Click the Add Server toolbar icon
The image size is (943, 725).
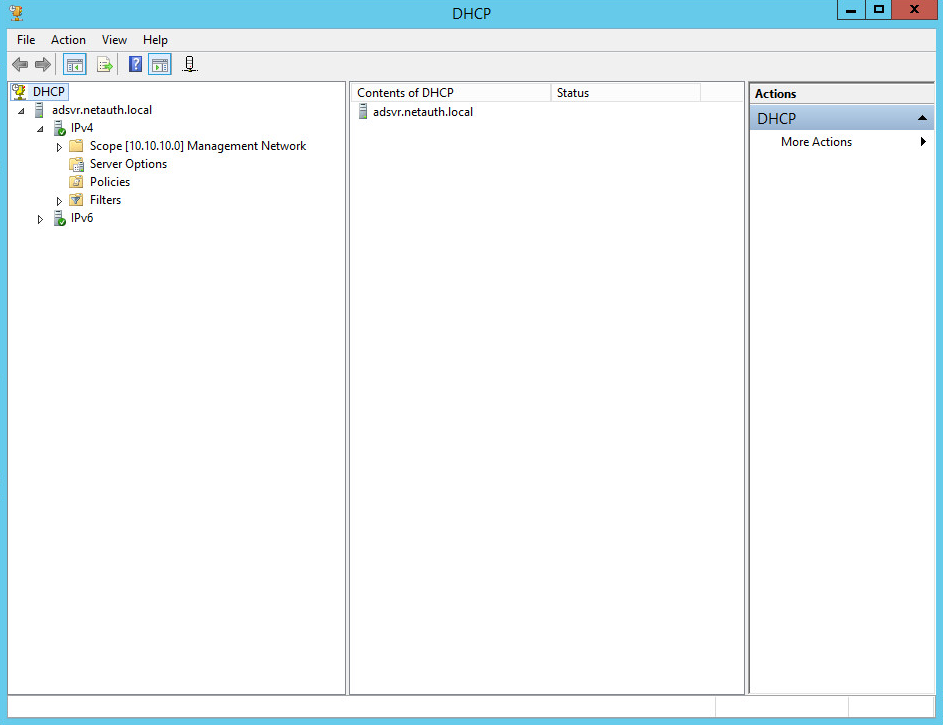pos(189,64)
